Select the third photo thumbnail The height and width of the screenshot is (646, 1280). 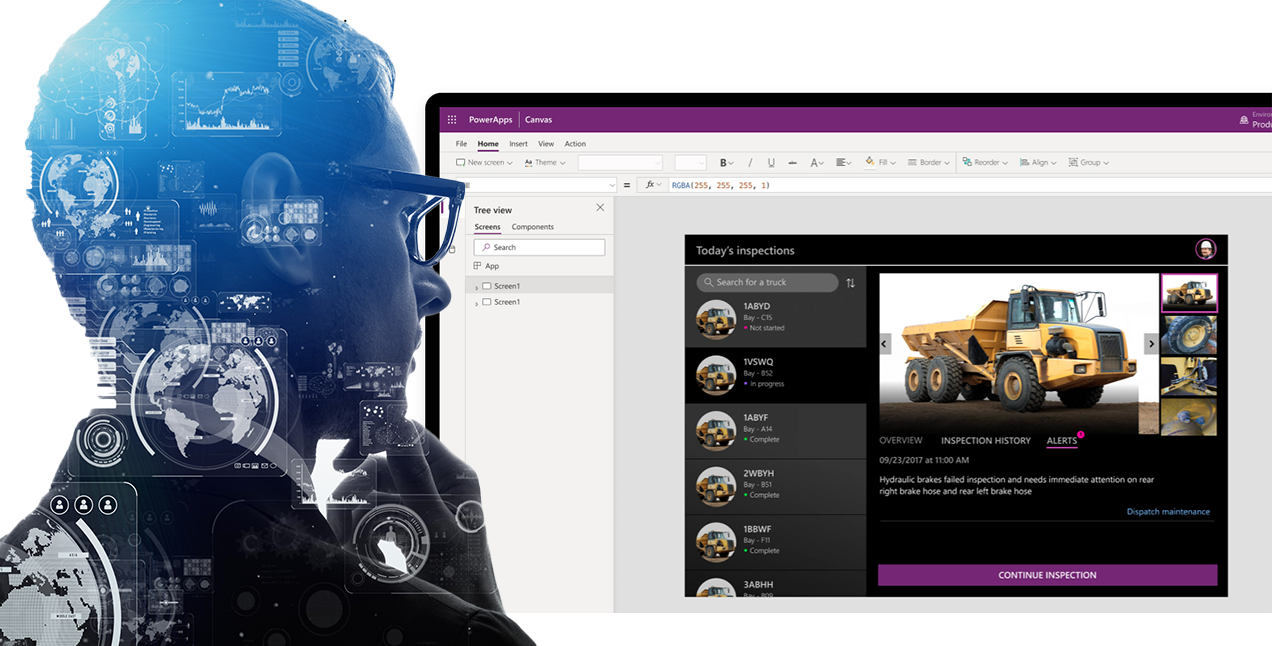point(1189,376)
